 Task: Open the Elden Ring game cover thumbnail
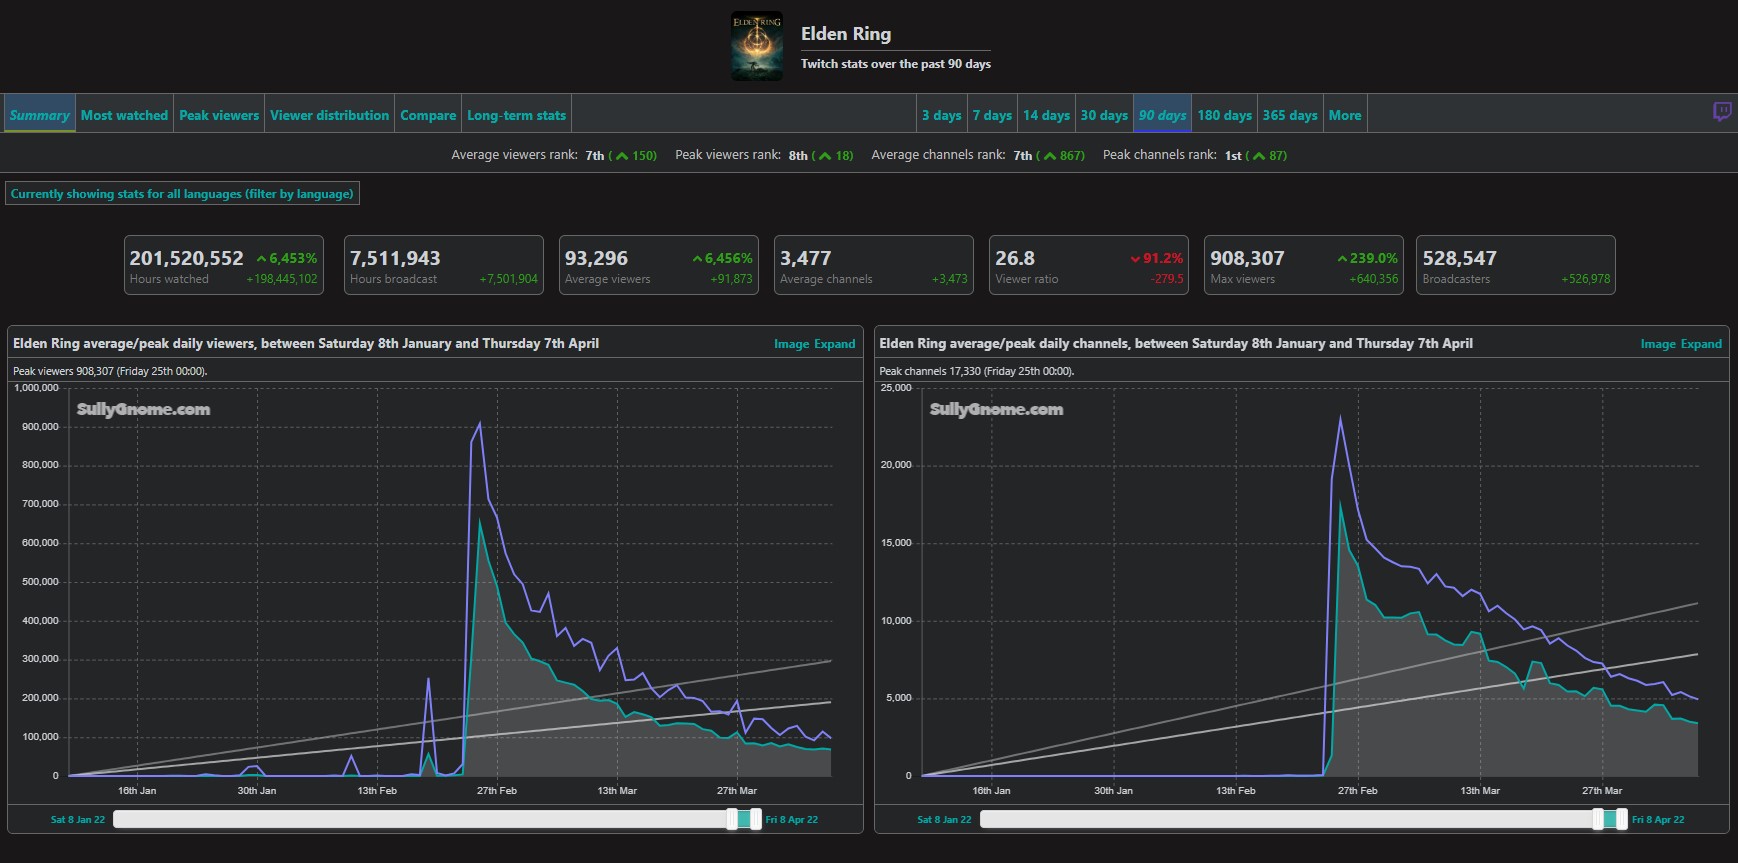(757, 47)
